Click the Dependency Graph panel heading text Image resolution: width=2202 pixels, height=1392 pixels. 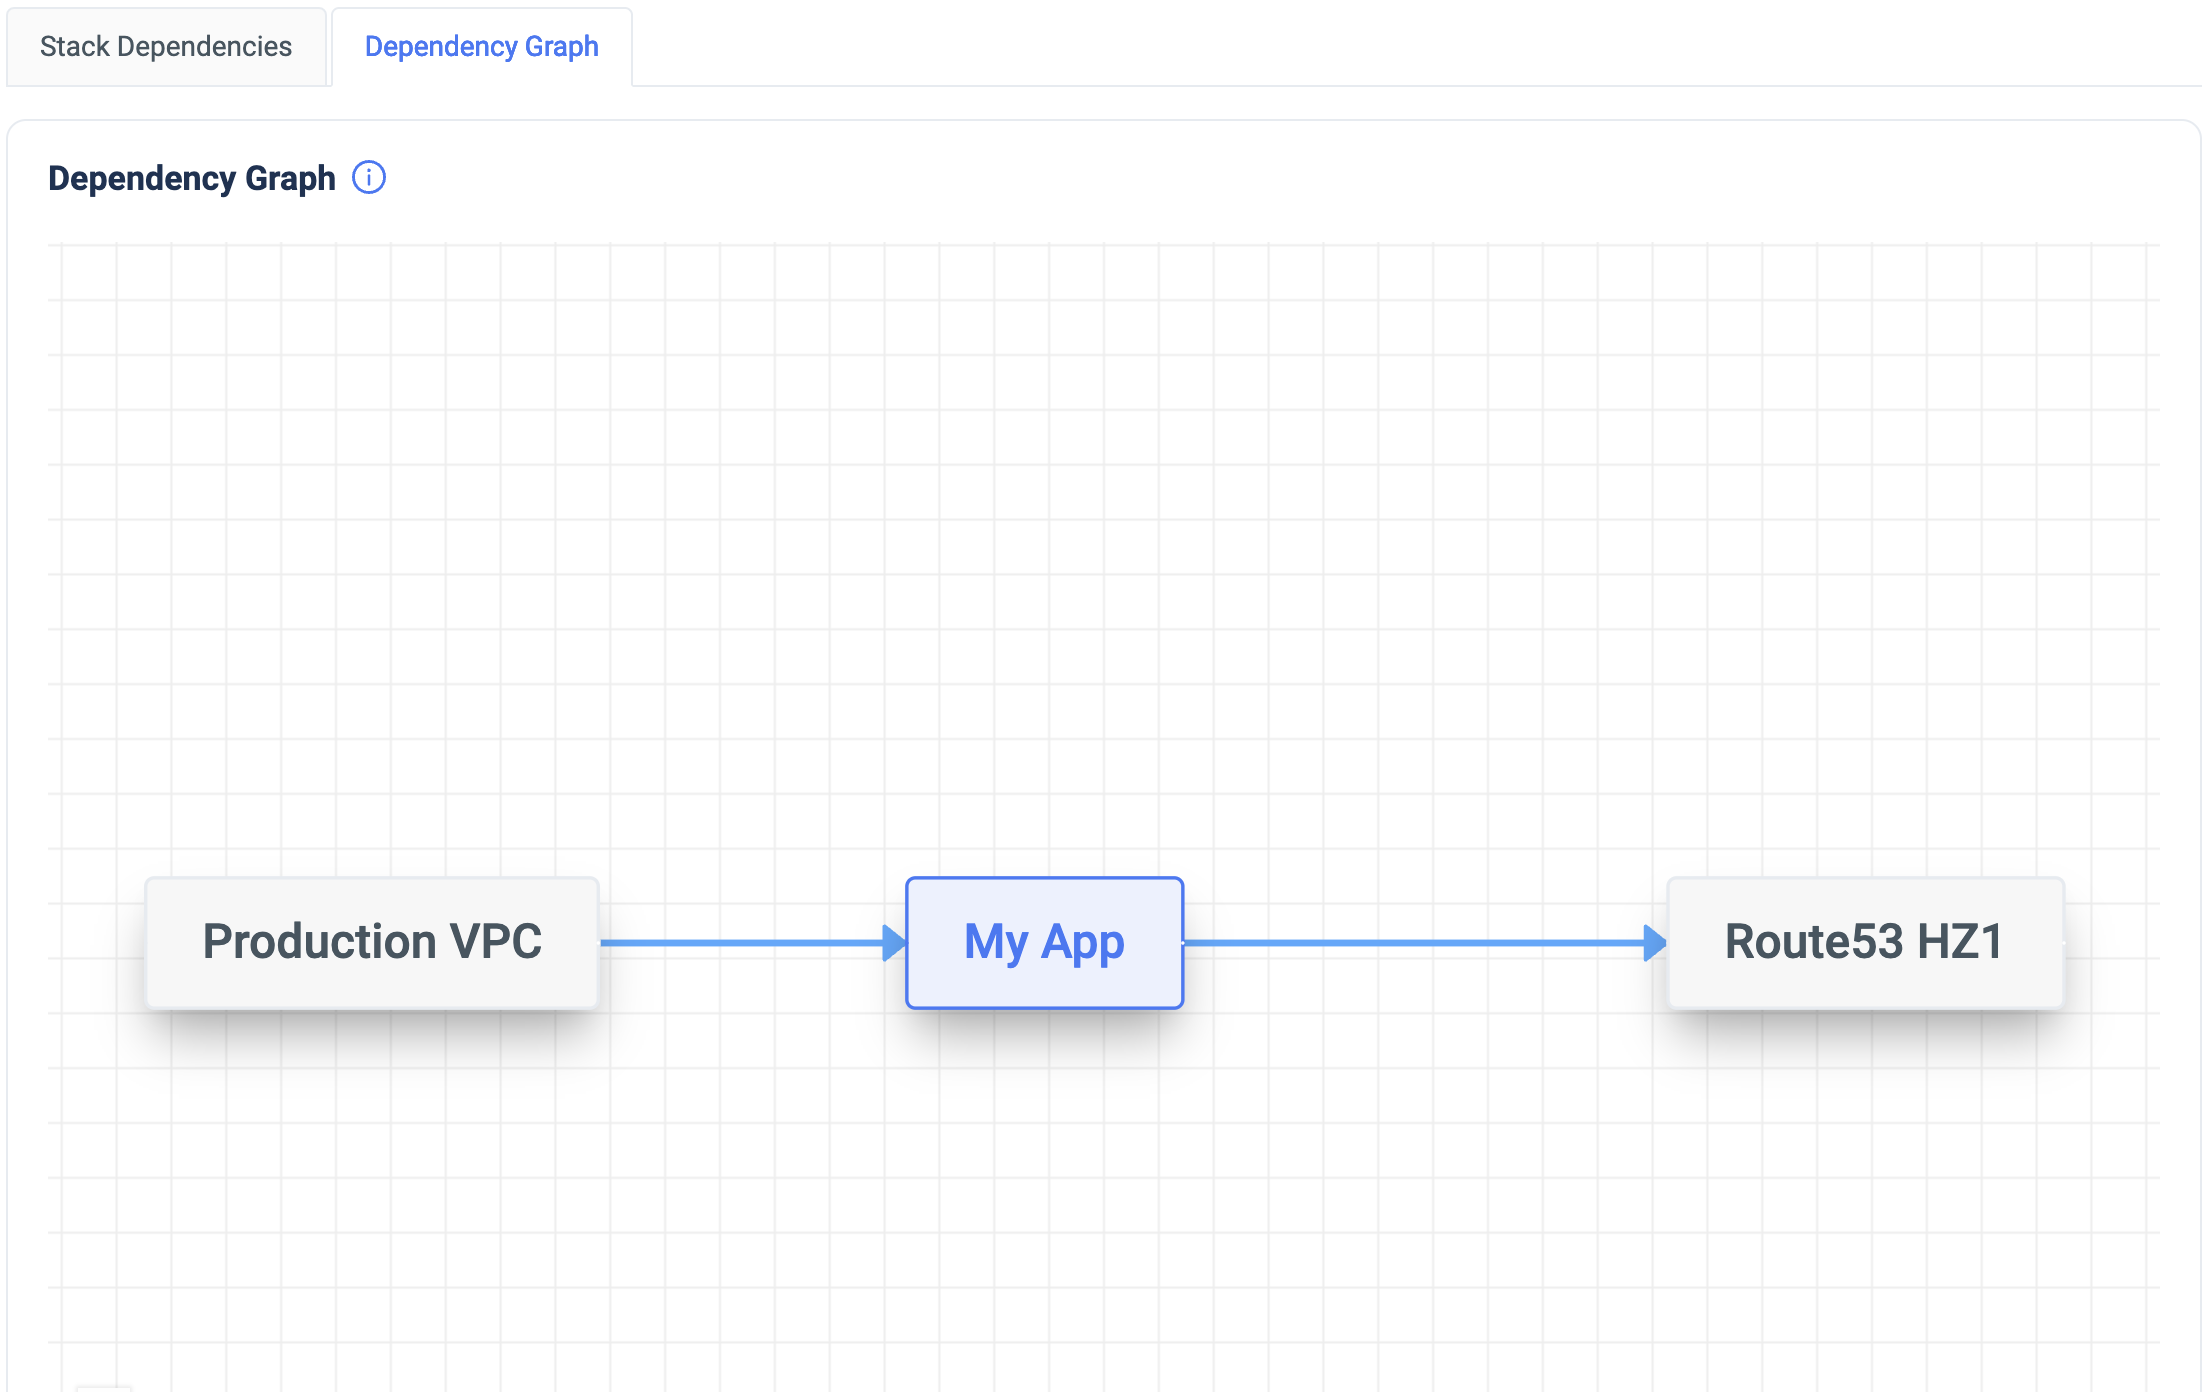pyautogui.click(x=192, y=178)
